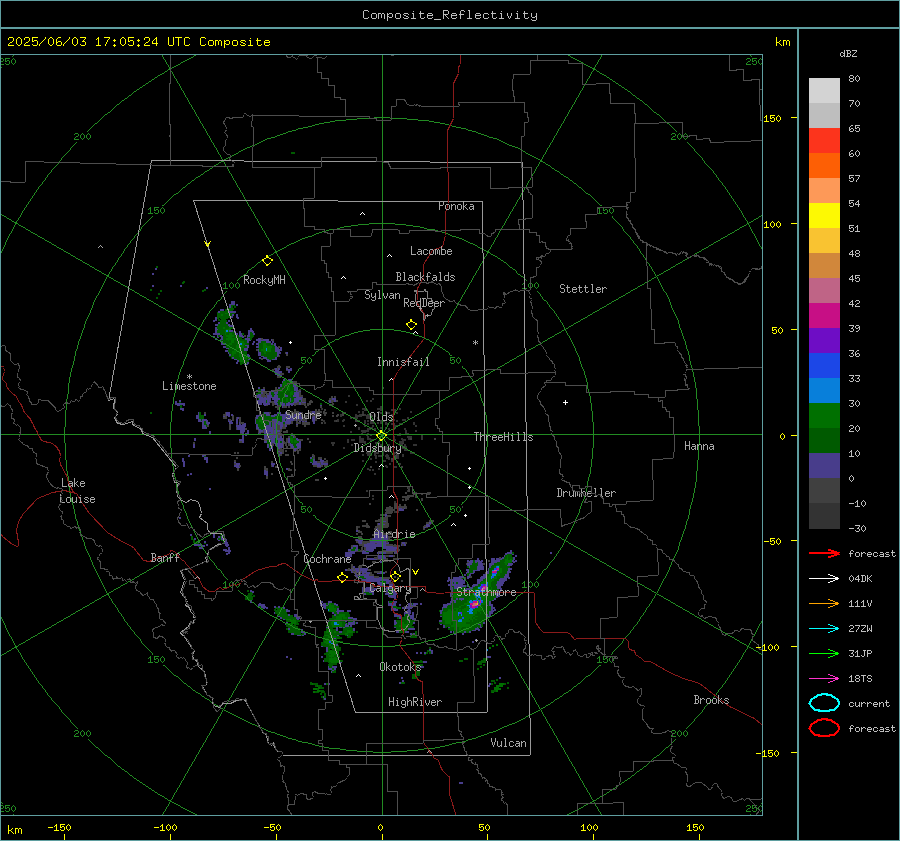Viewport: 900px width, 841px height.
Task: Click the asterisk marker east of Innisfail
Action: pos(475,343)
